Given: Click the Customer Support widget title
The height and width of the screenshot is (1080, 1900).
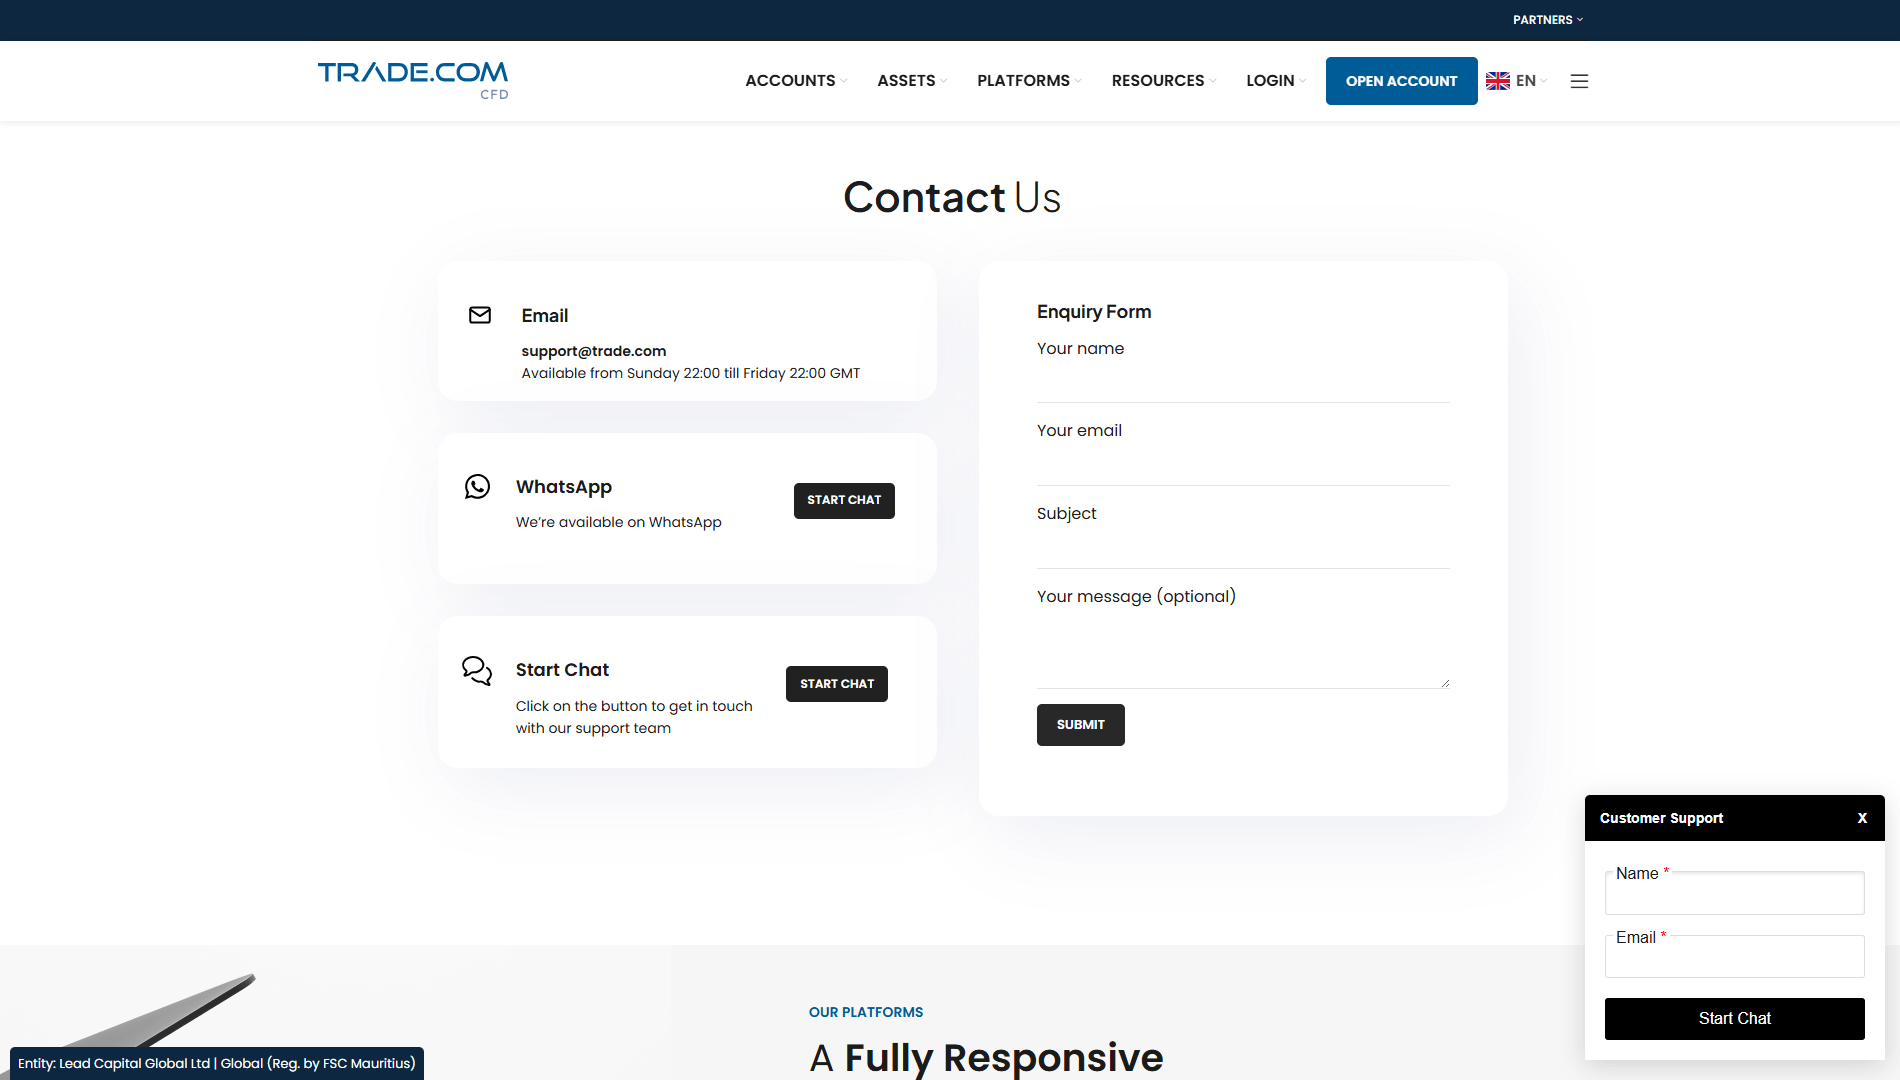Looking at the screenshot, I should (1661, 818).
